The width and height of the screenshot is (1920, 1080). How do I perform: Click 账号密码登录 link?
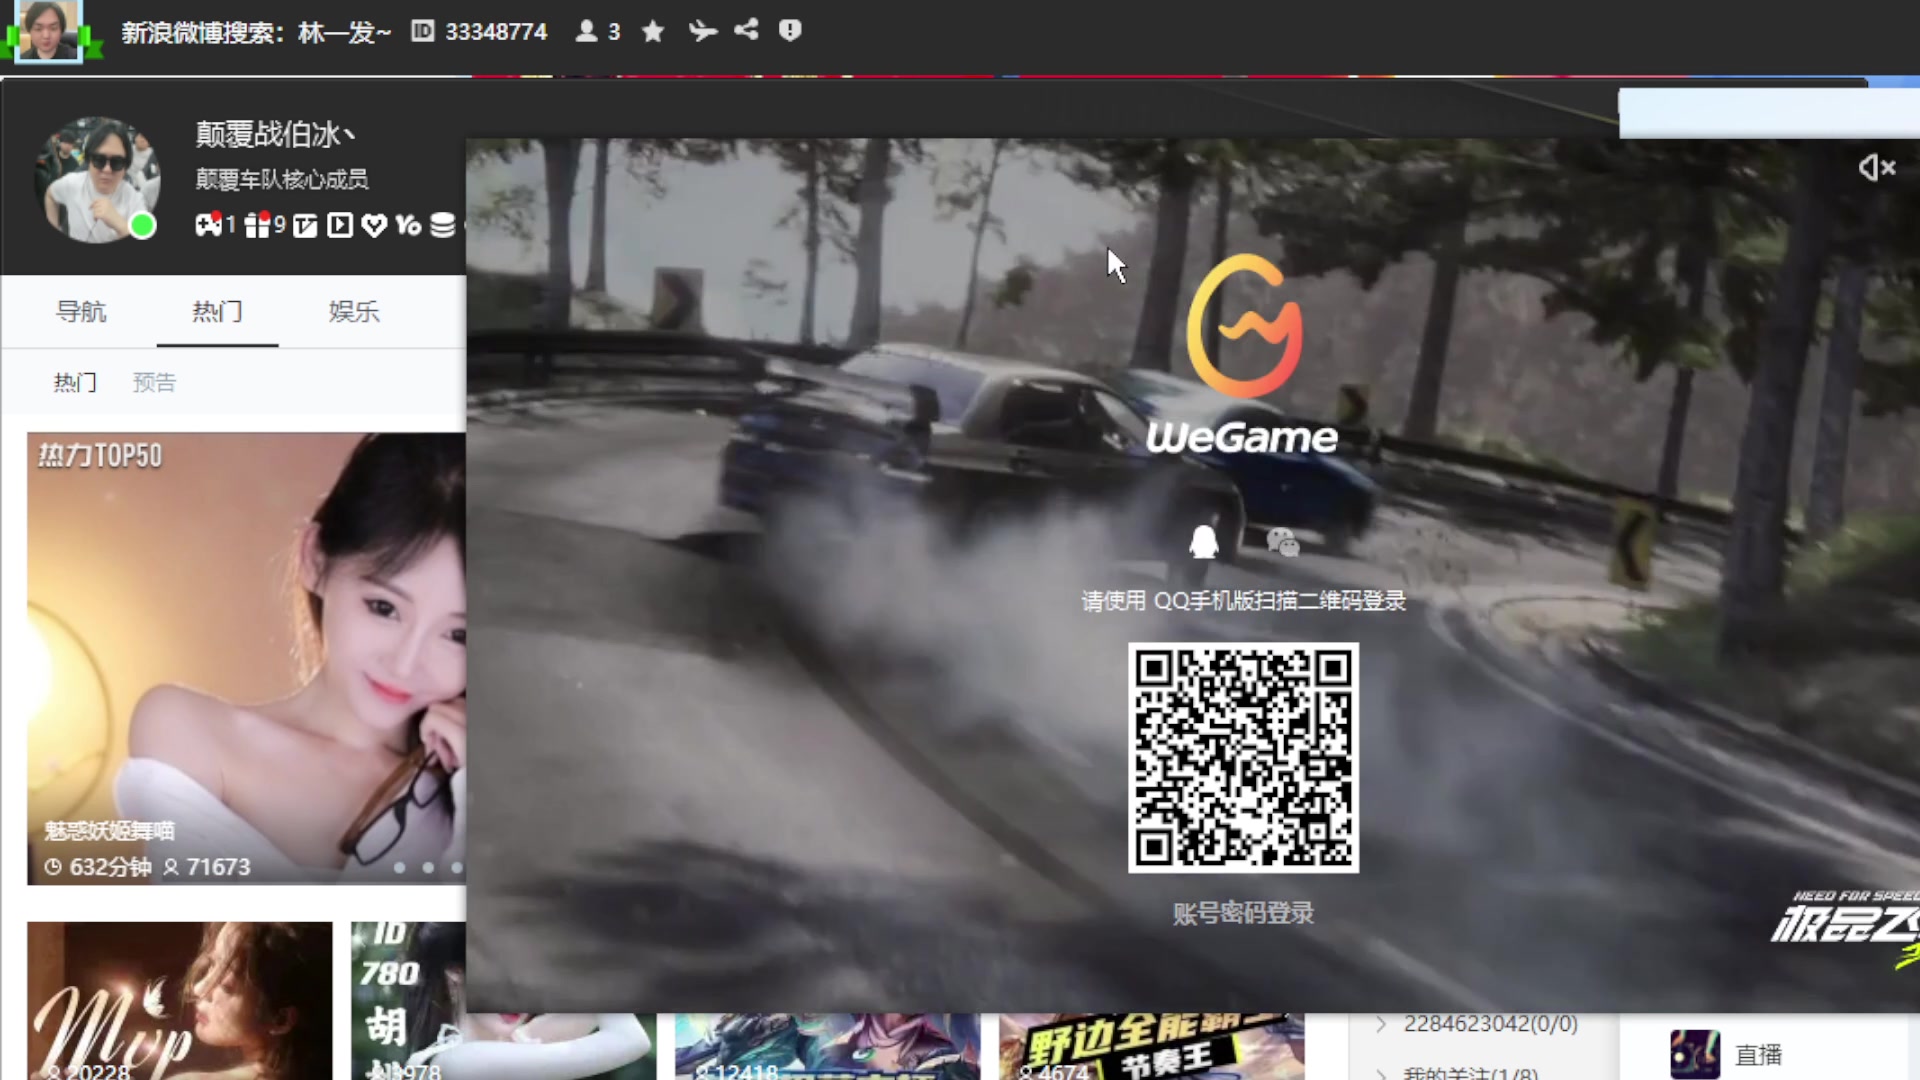tap(1243, 912)
